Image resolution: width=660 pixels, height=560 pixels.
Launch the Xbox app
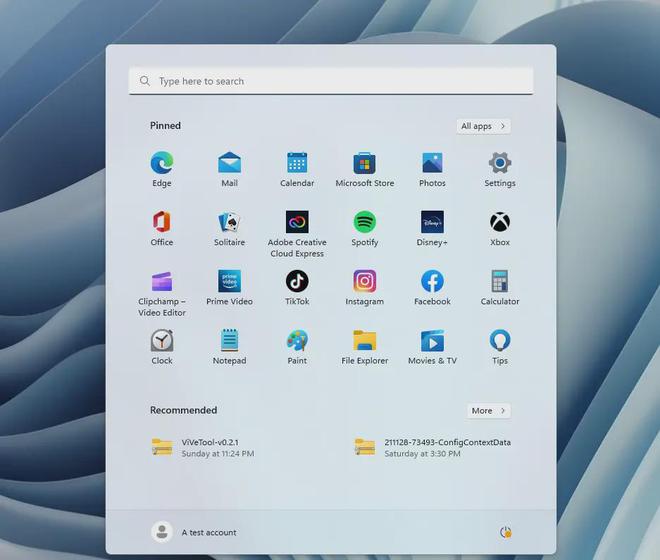tap(500, 222)
